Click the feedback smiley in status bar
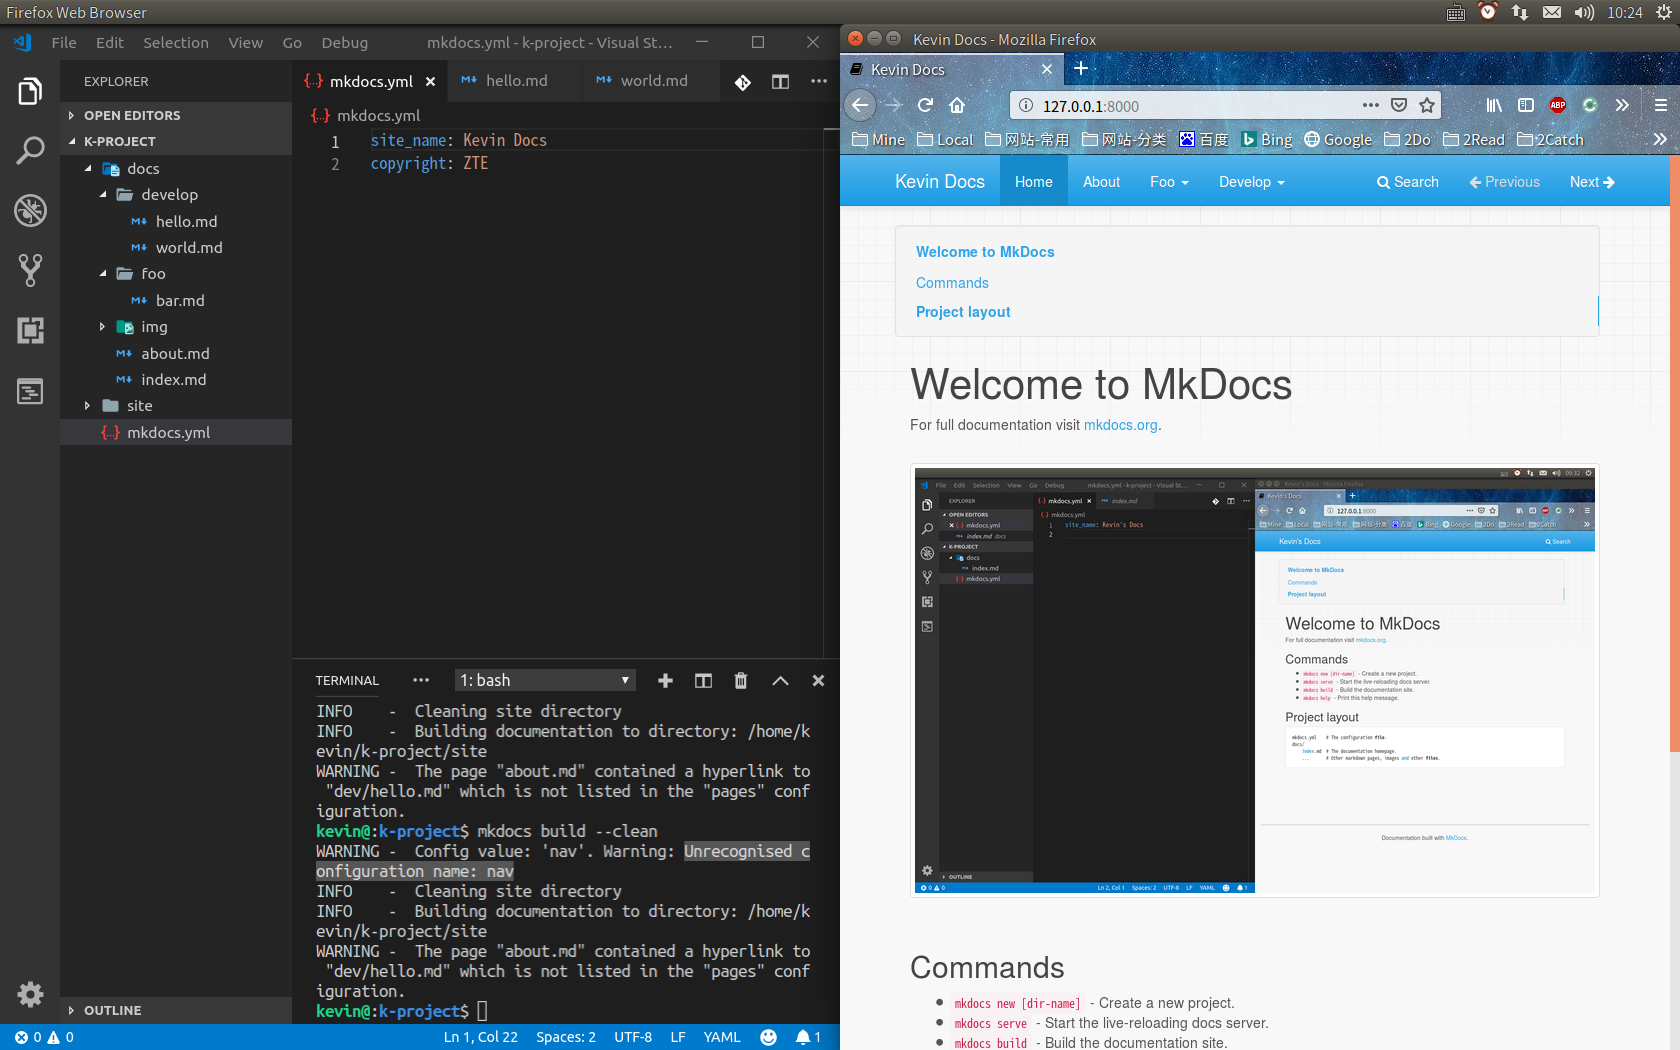 (x=768, y=1037)
